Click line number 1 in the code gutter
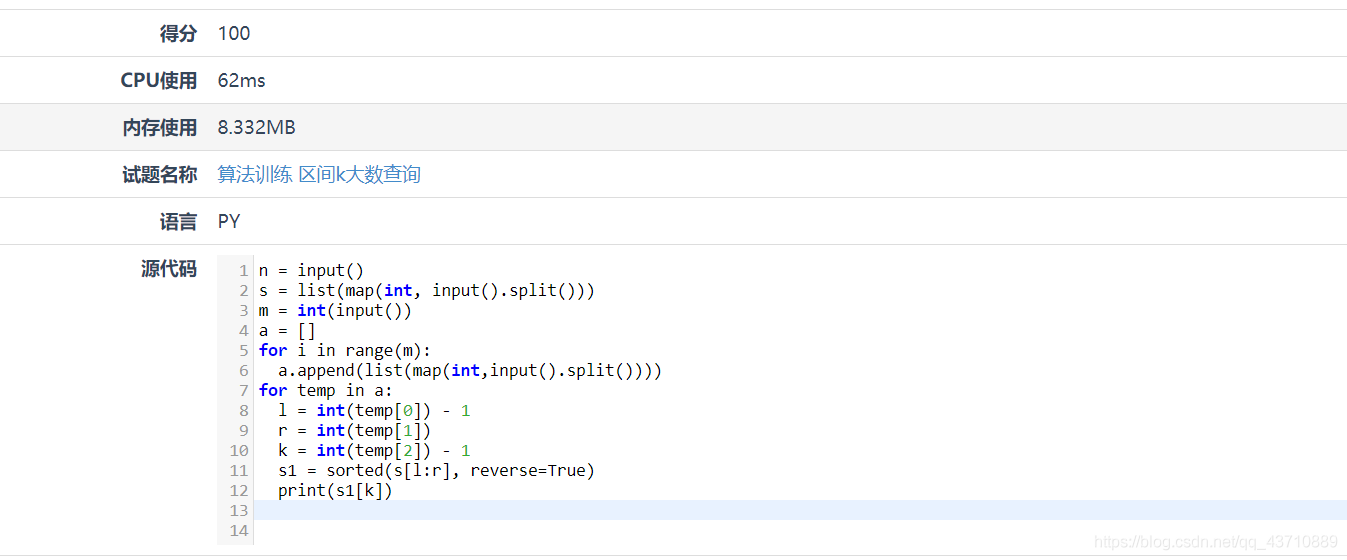Viewport: 1347px width, 560px height. (243, 270)
